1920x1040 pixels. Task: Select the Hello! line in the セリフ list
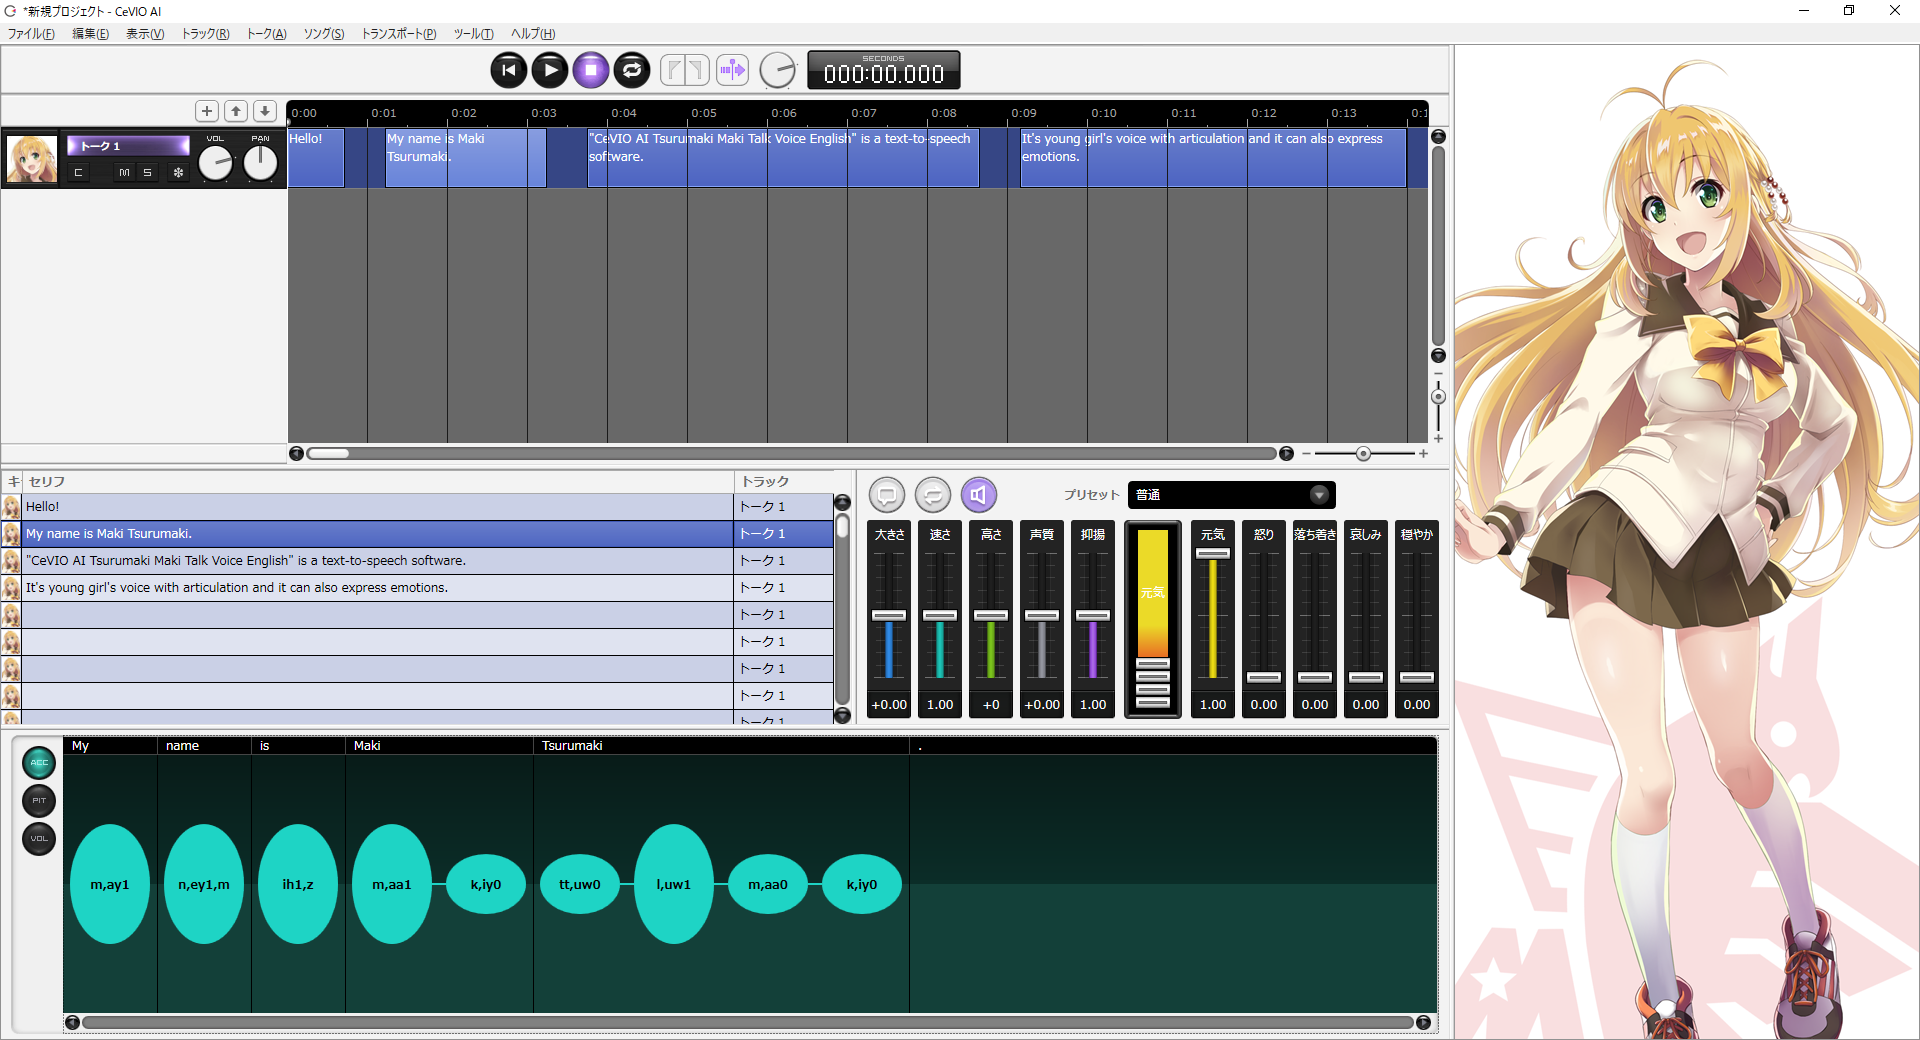[378, 507]
